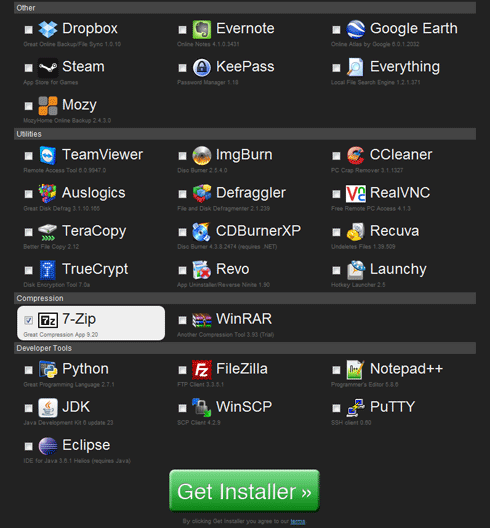The height and width of the screenshot is (528, 490).
Task: Enable the Evernote checkbox
Action: tap(182, 30)
